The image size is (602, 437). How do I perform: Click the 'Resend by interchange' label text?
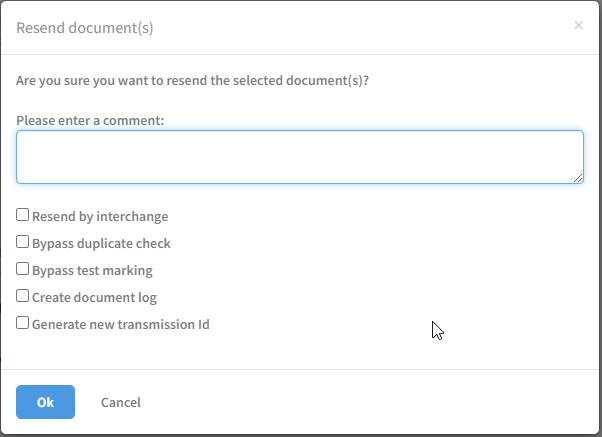(100, 216)
